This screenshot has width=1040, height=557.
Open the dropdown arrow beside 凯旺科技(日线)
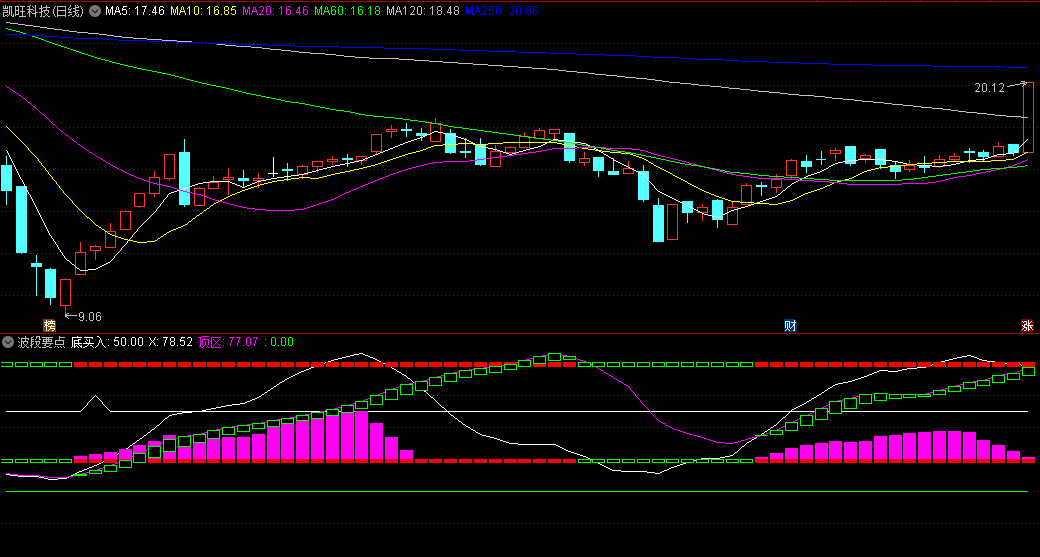[x=95, y=11]
